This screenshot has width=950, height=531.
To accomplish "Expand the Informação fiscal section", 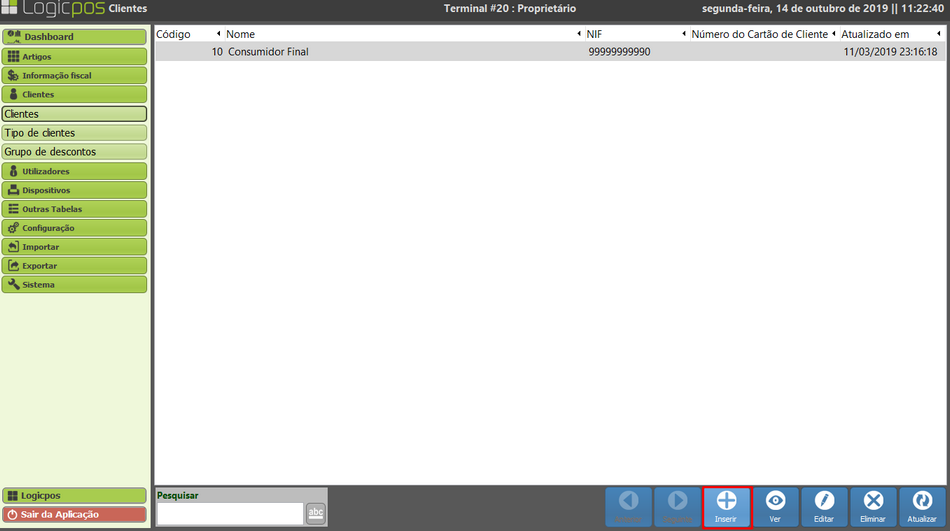I will point(75,75).
